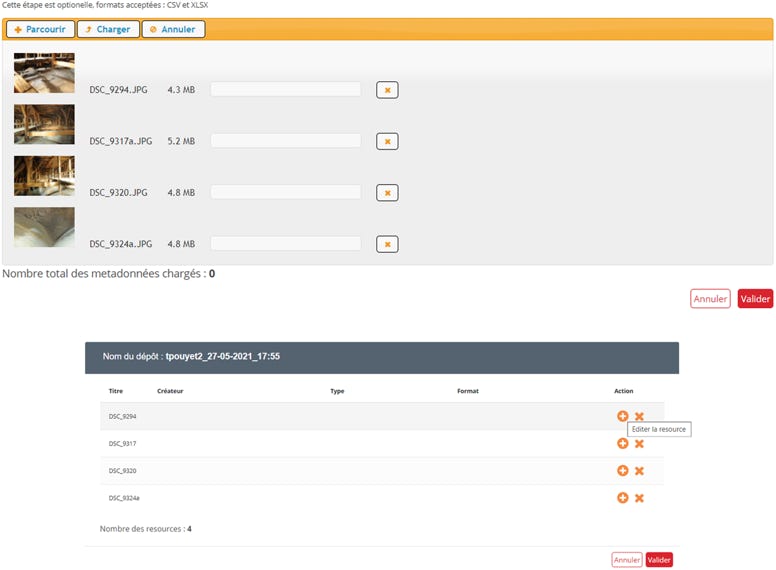Image resolution: width=776 pixels, height=570 pixels.
Task: Delete the DSC_9324a resource row
Action: pos(640,497)
